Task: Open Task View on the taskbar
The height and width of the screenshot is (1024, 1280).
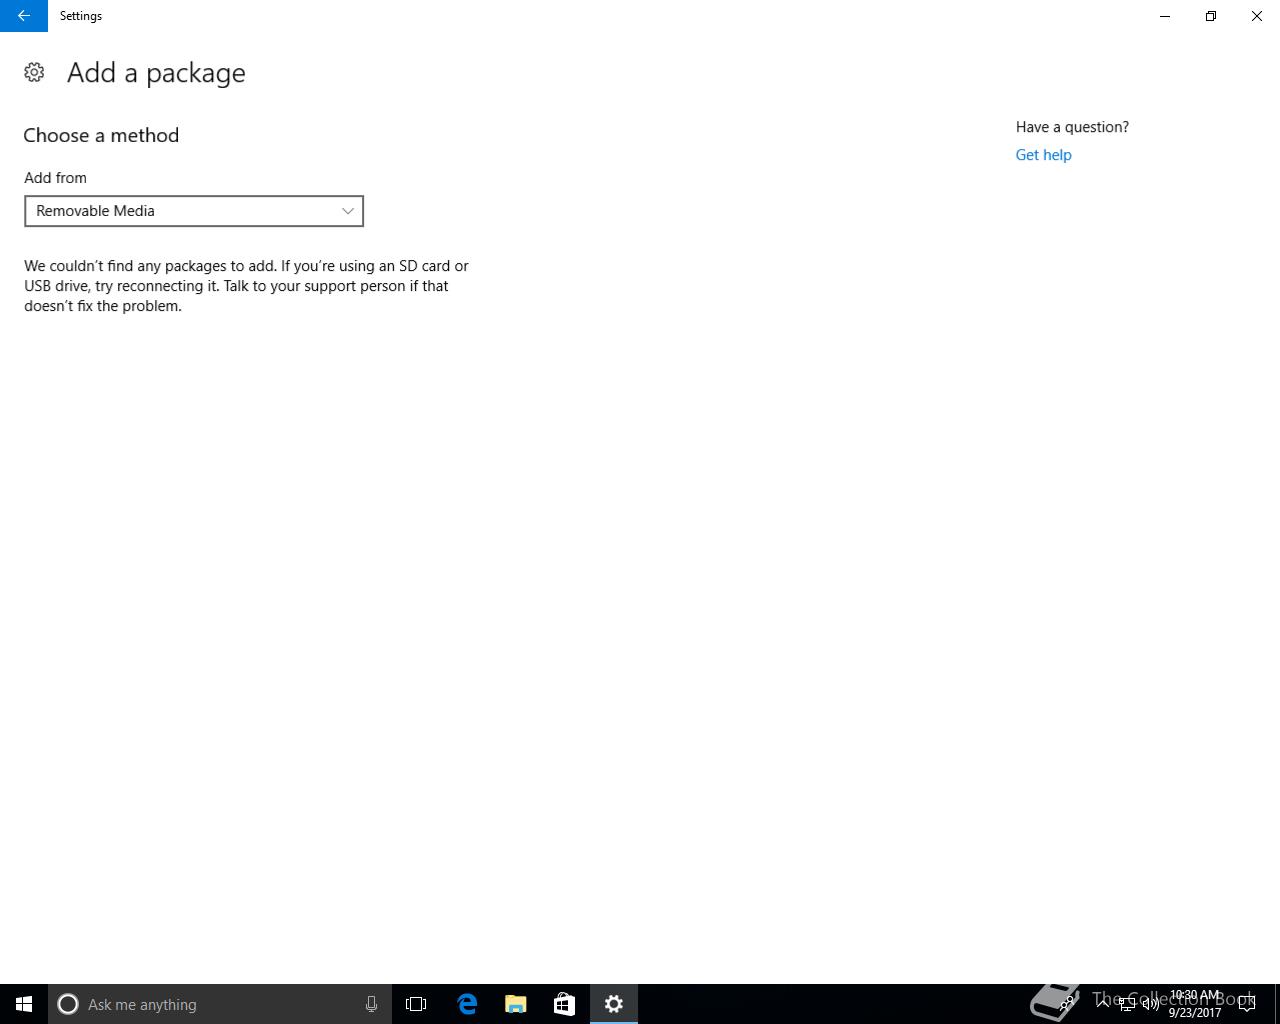Action: (416, 1004)
